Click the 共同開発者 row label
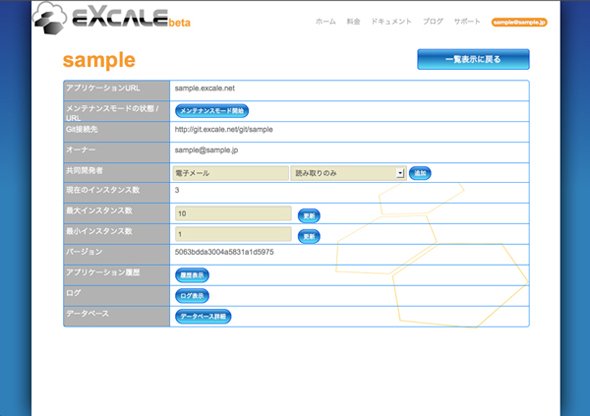The image size is (590, 416). (84, 170)
